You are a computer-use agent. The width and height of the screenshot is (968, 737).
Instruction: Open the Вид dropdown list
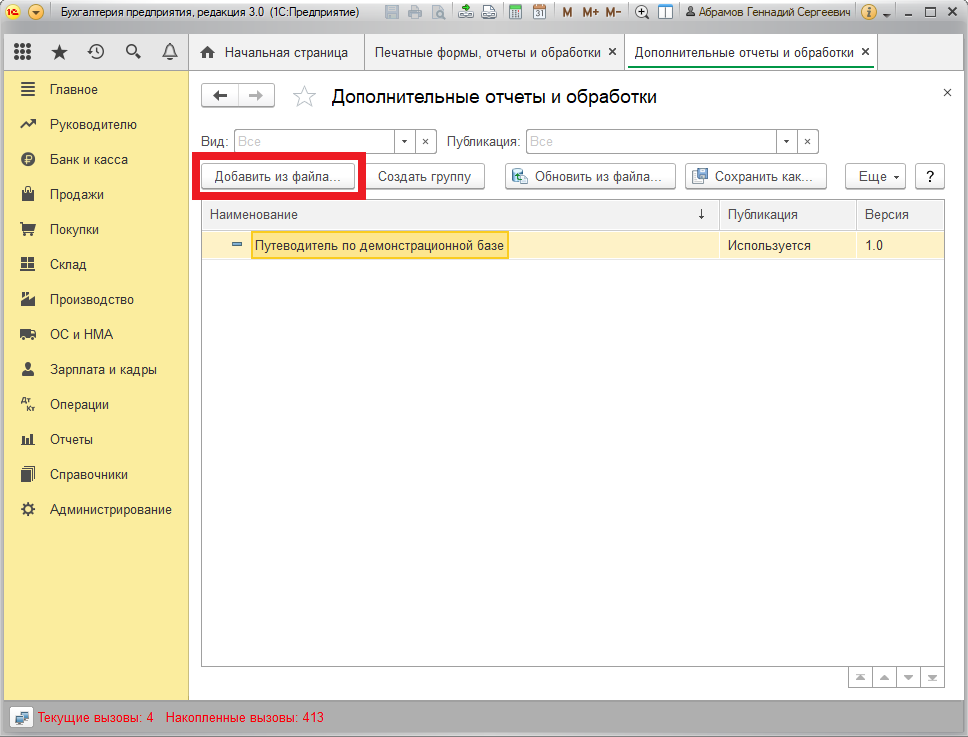click(x=404, y=142)
